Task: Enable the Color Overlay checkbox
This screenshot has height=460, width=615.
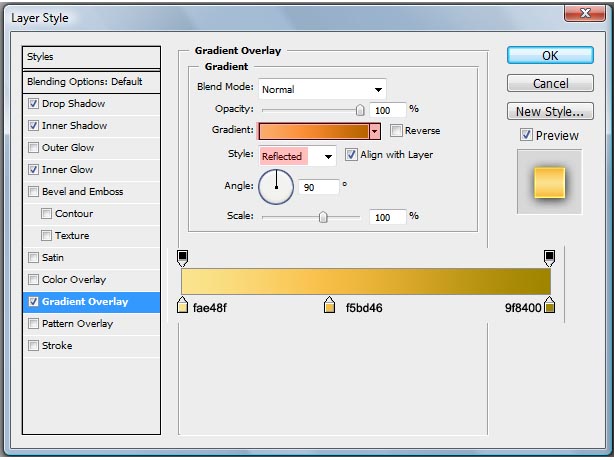Action: [33, 280]
